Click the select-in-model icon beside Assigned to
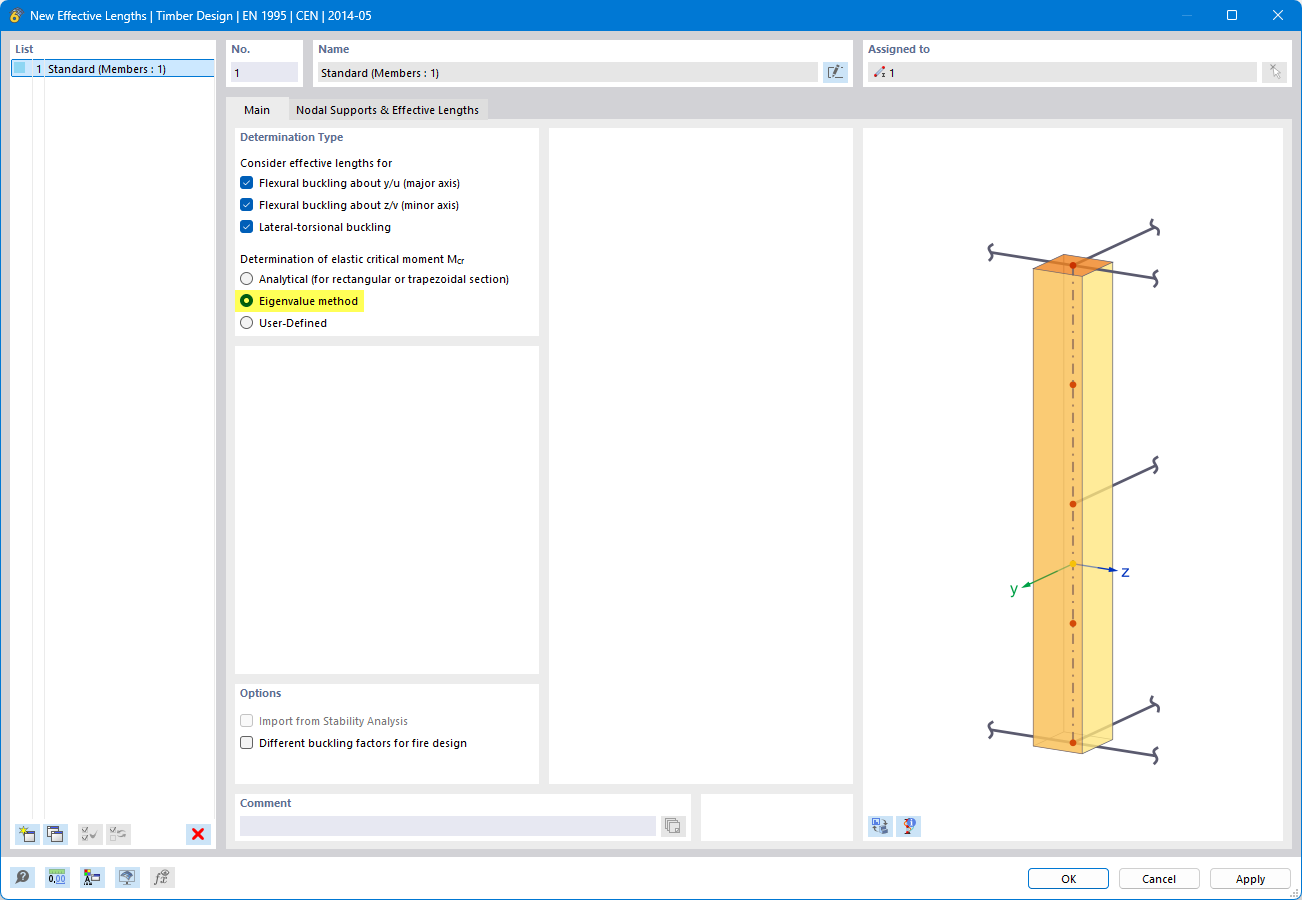Image resolution: width=1302 pixels, height=900 pixels. point(1274,72)
